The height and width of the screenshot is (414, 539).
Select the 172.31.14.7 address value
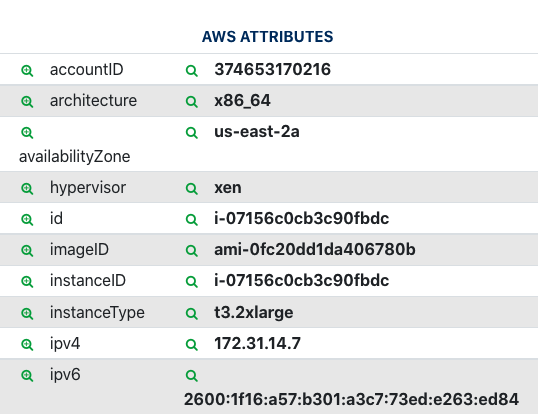(257, 343)
